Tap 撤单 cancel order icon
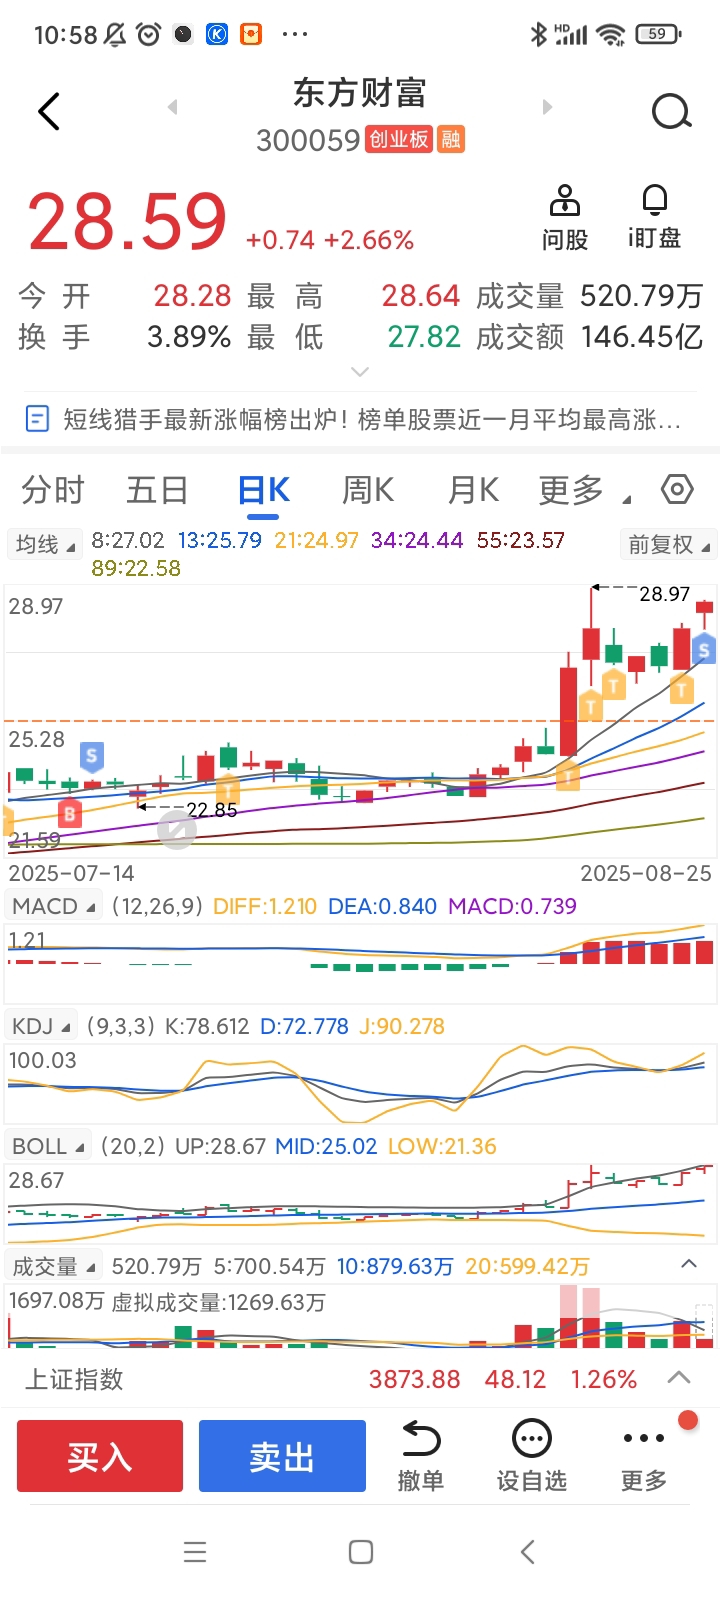The image size is (720, 1600). (421, 1456)
